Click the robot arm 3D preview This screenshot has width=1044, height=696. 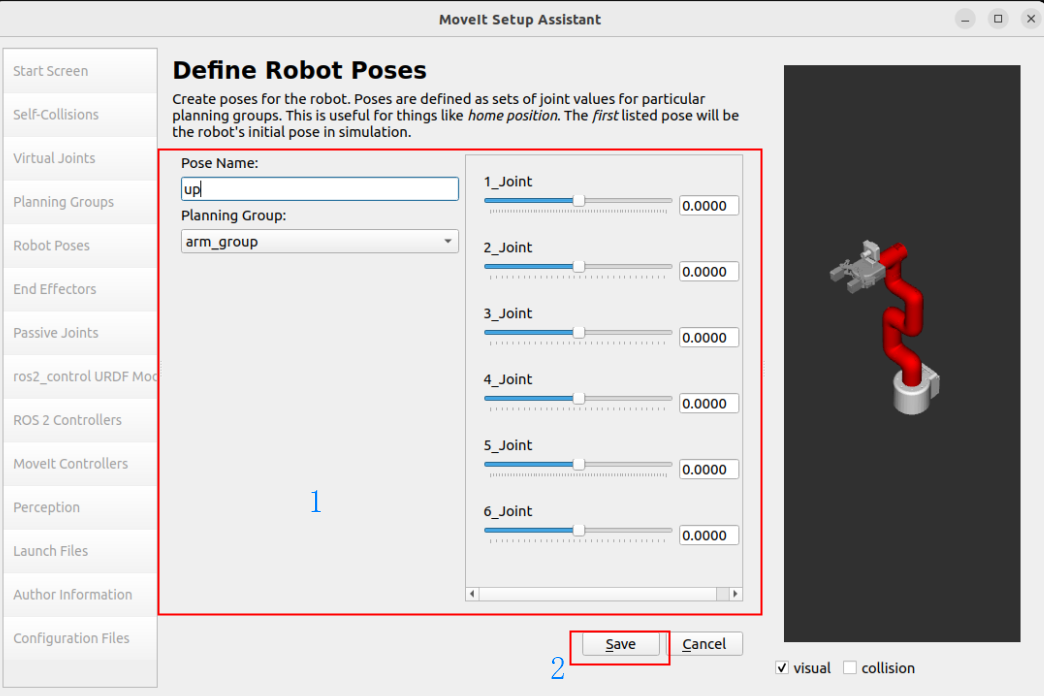click(x=902, y=353)
